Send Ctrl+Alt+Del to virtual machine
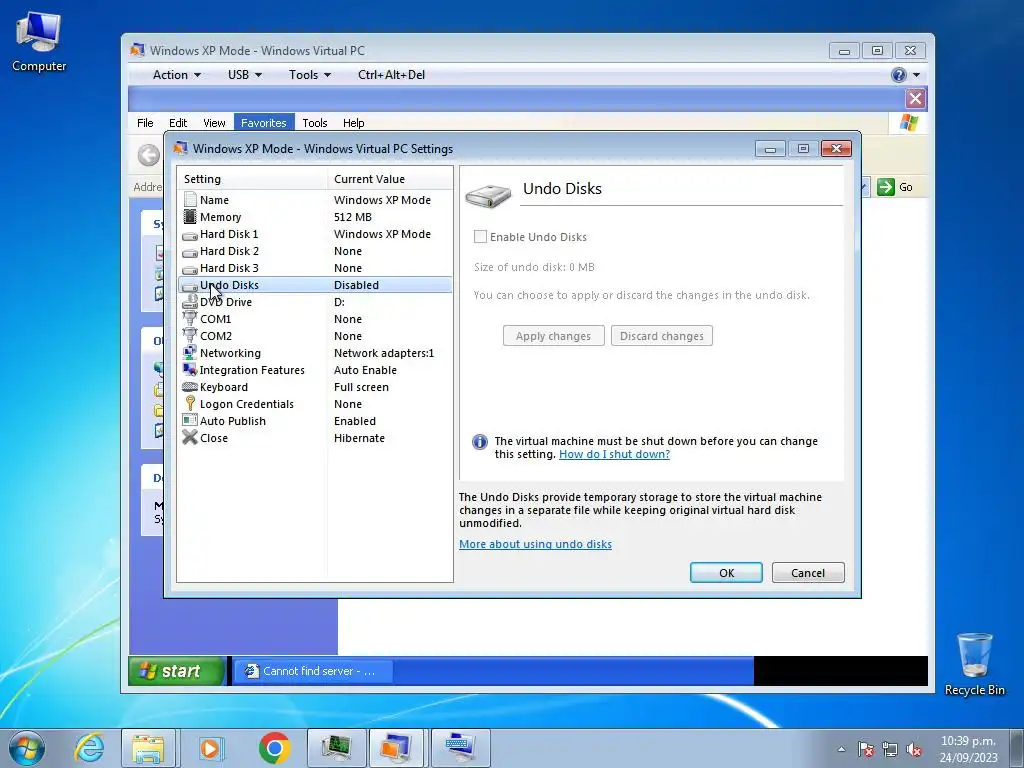This screenshot has height=768, width=1024. point(391,74)
